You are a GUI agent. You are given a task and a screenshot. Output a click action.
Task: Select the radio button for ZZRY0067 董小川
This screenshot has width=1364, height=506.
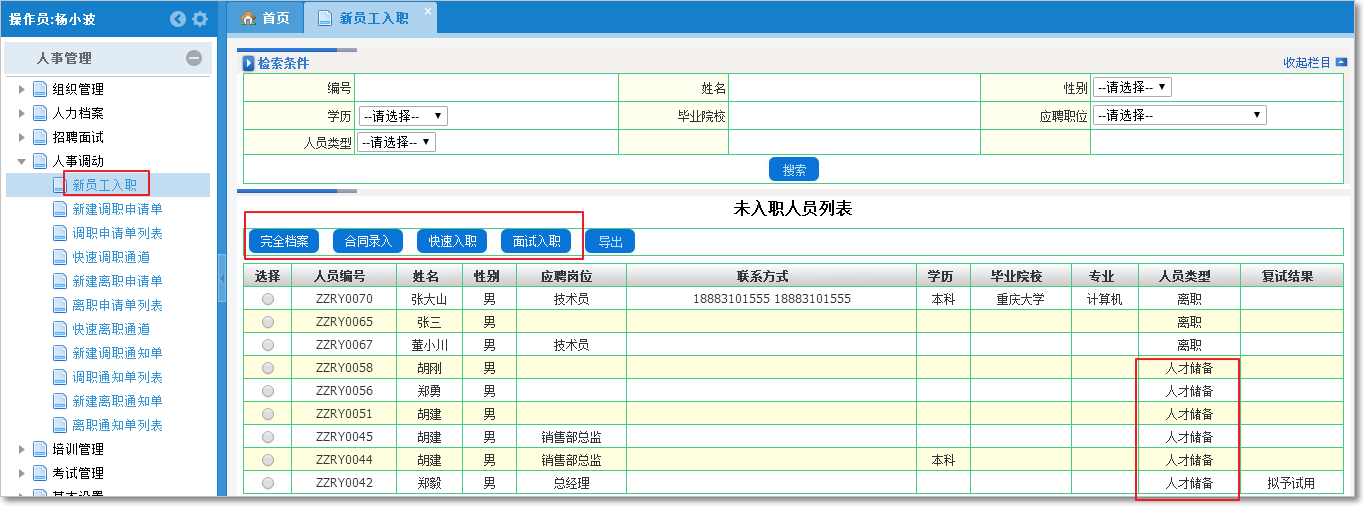[267, 345]
